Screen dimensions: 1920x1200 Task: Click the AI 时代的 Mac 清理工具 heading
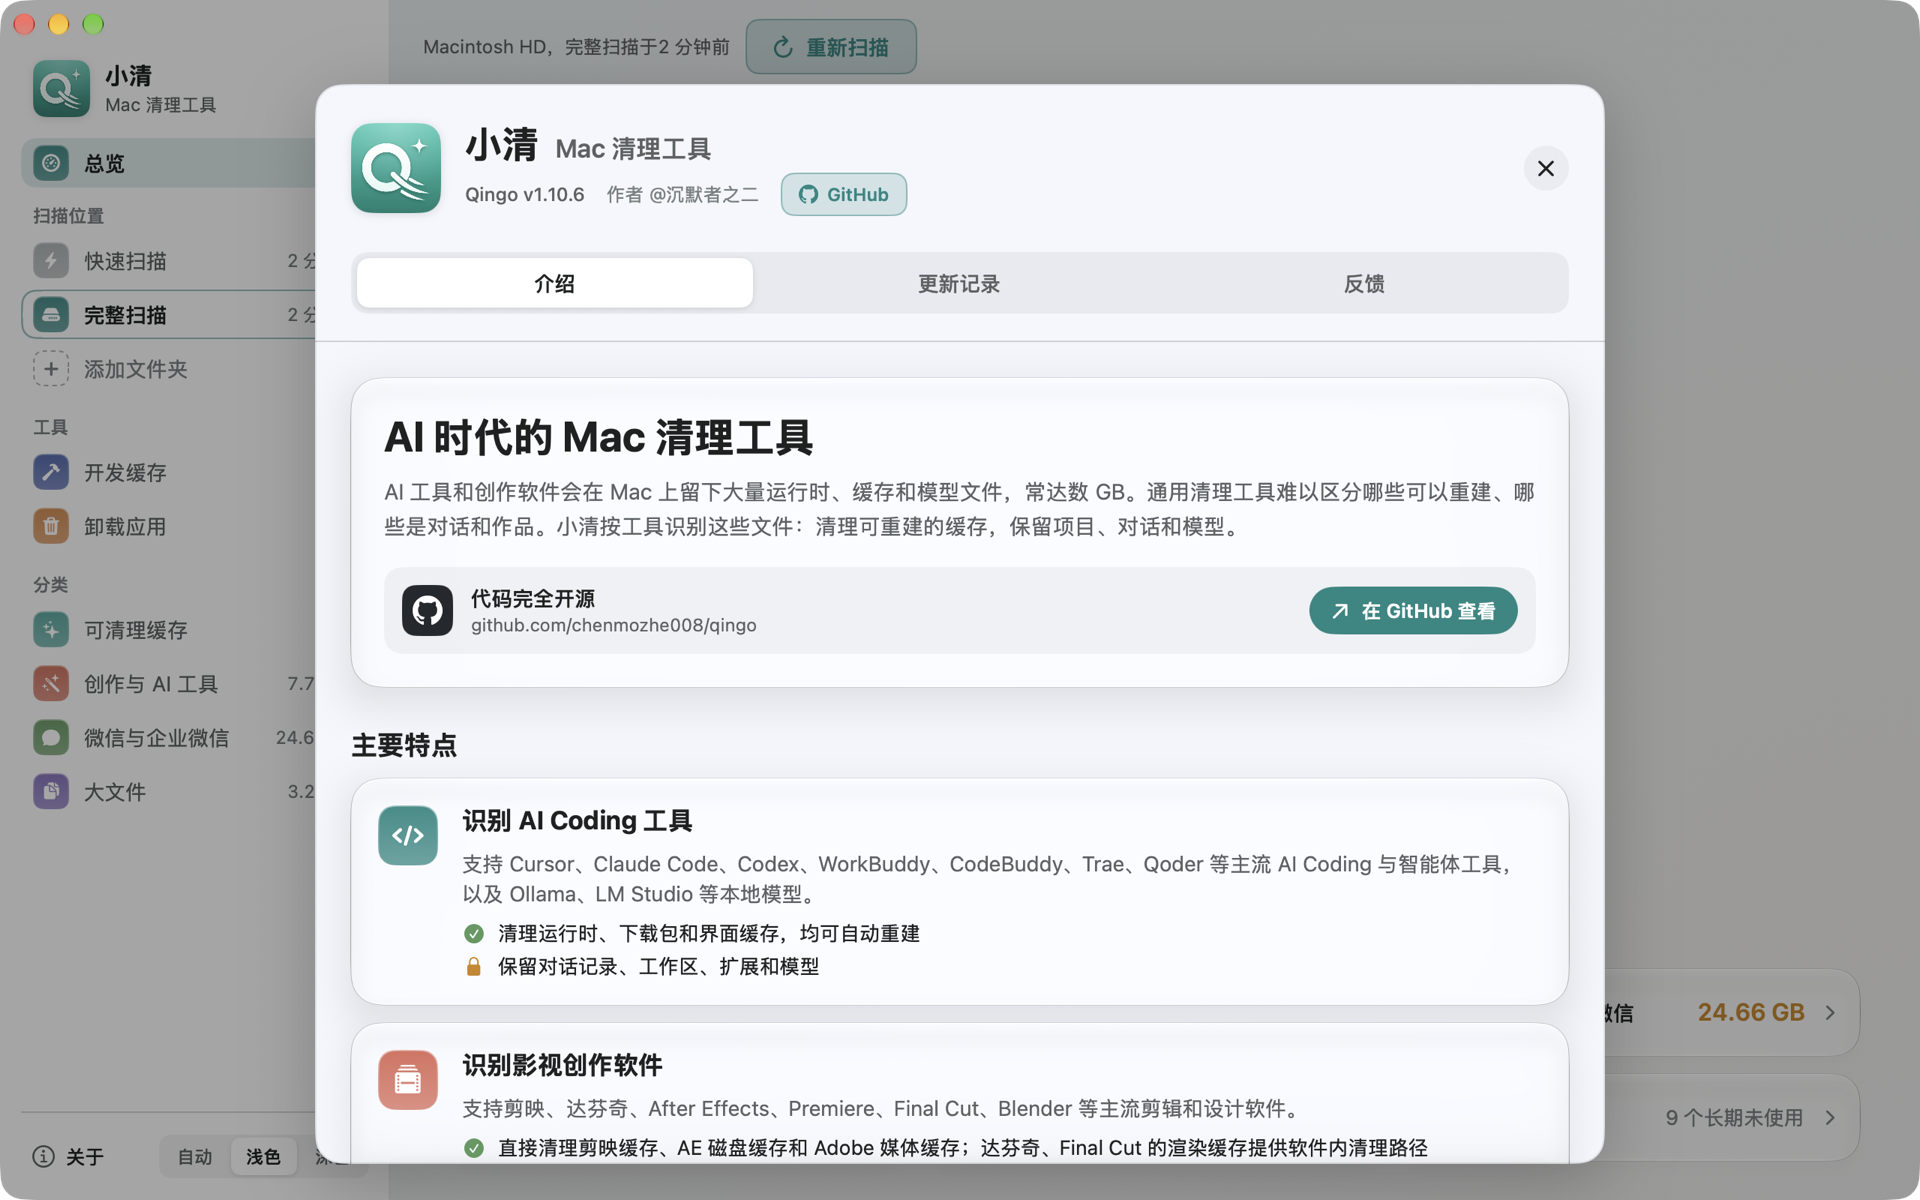coord(598,437)
